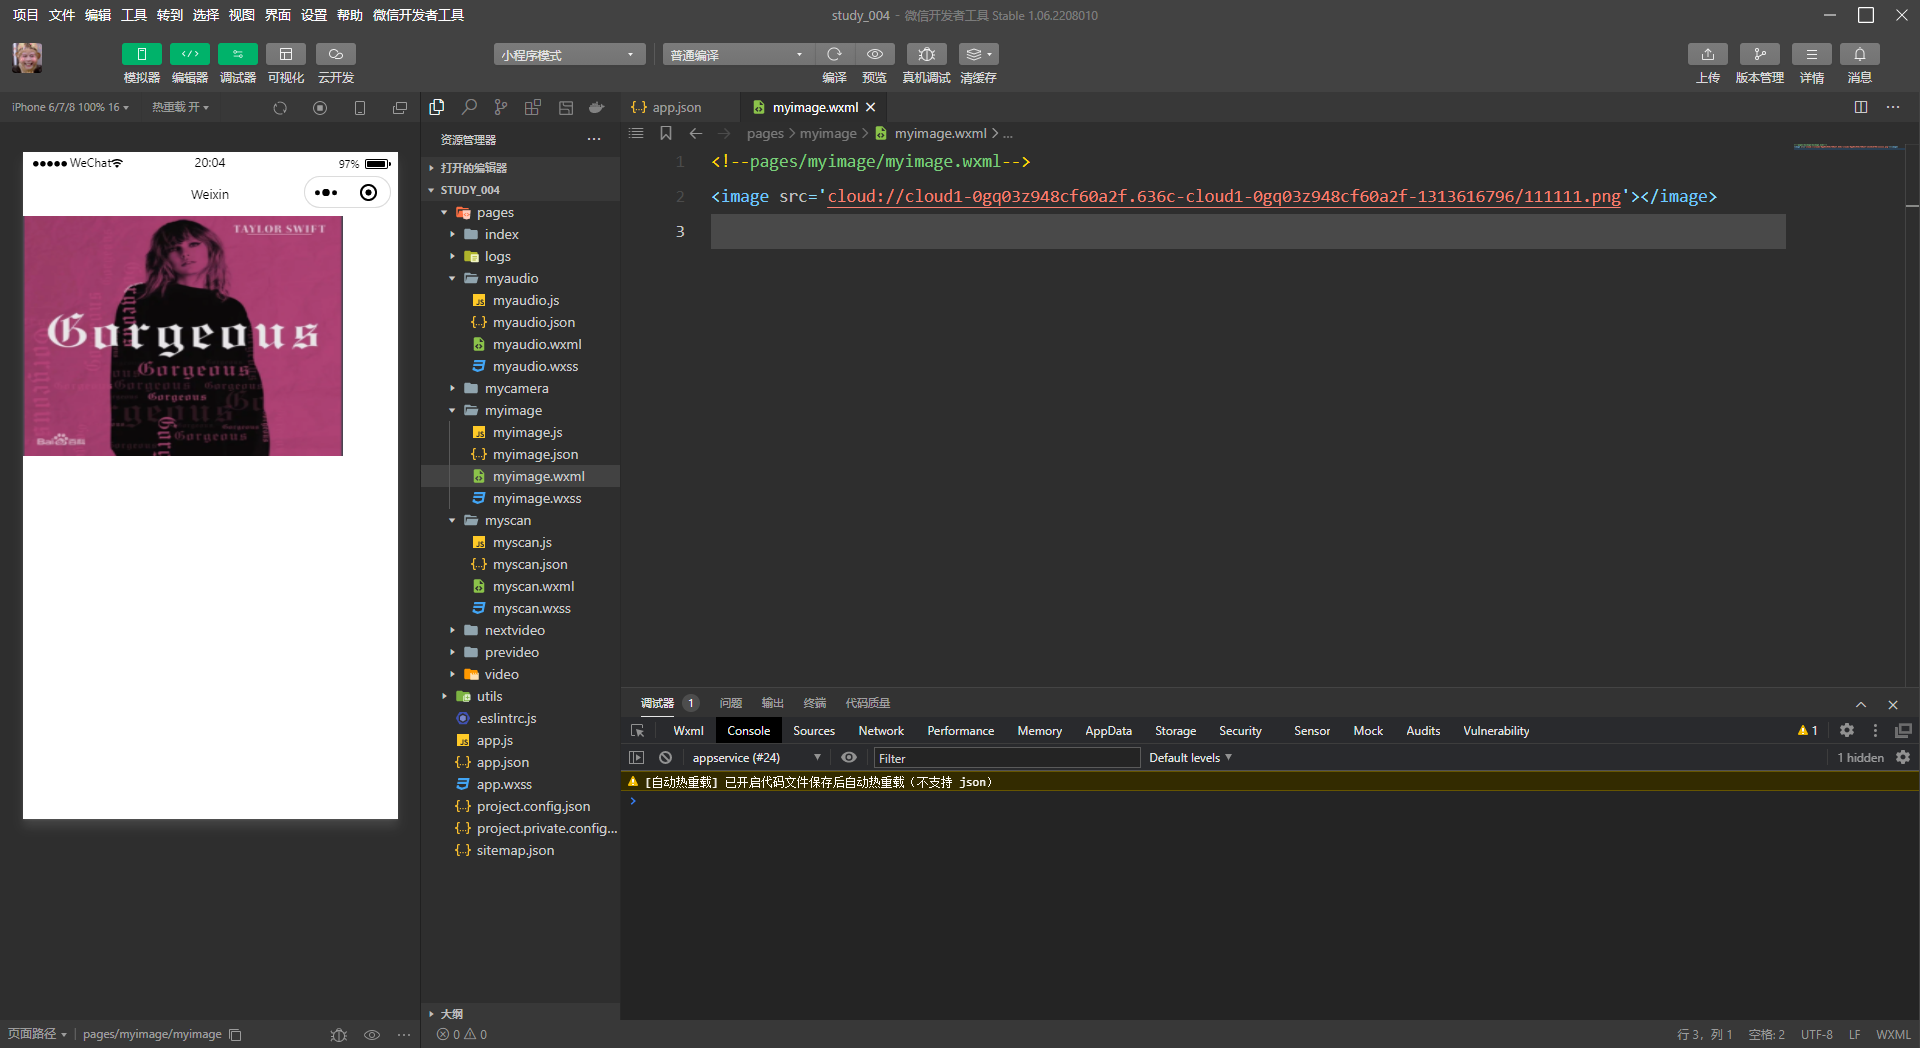Open myscan.wxml file
Viewport: 1920px width, 1048px height.
click(x=533, y=586)
